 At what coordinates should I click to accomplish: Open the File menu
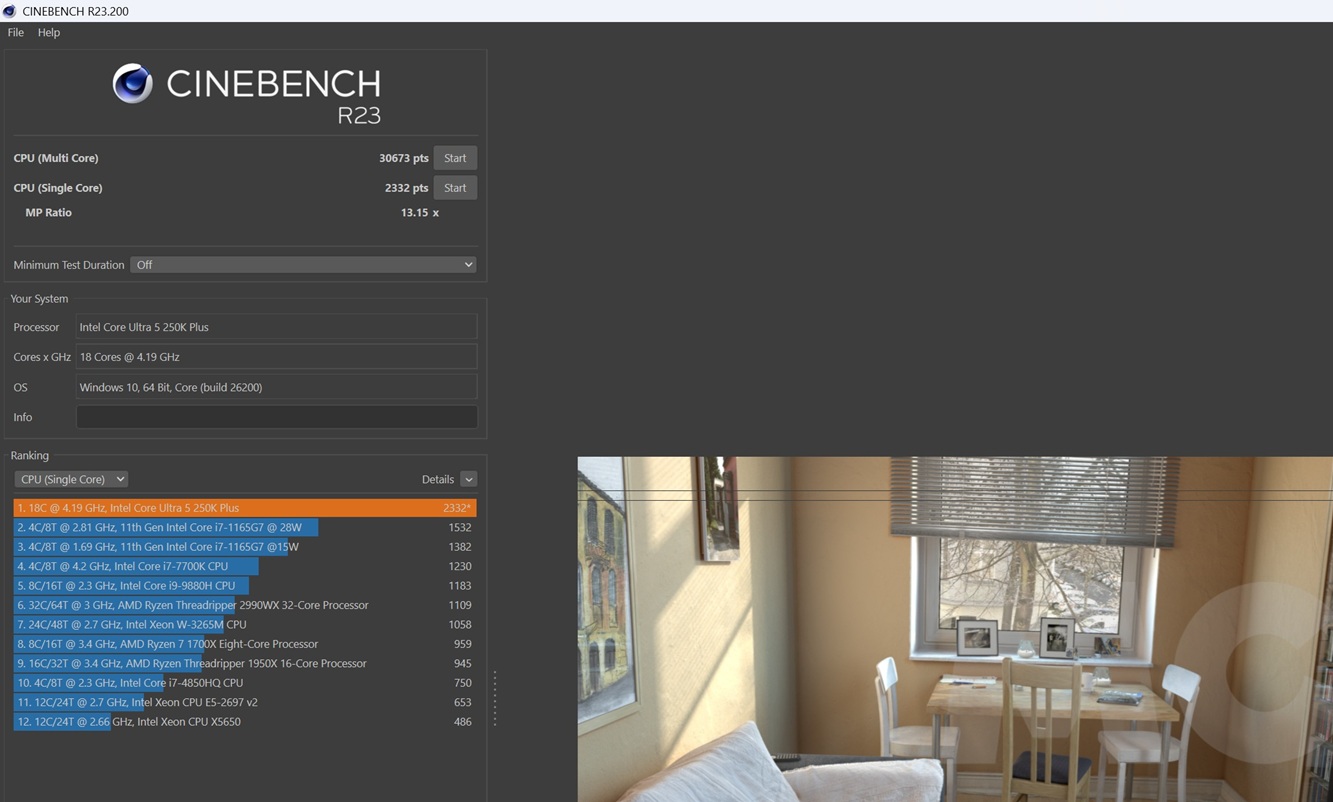coord(16,32)
